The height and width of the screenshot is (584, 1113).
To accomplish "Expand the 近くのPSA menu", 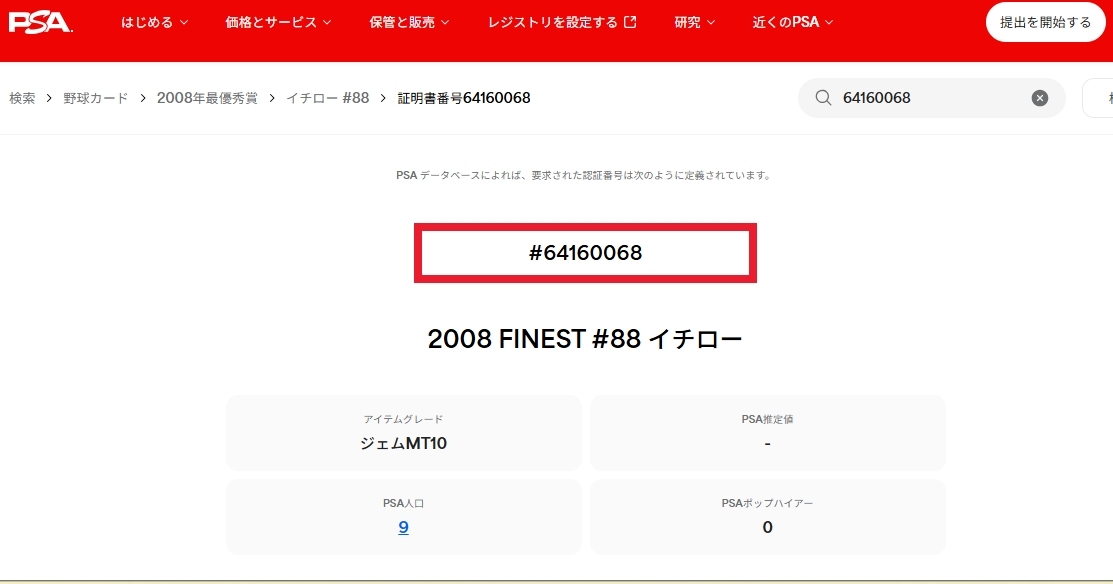I will [x=793, y=22].
